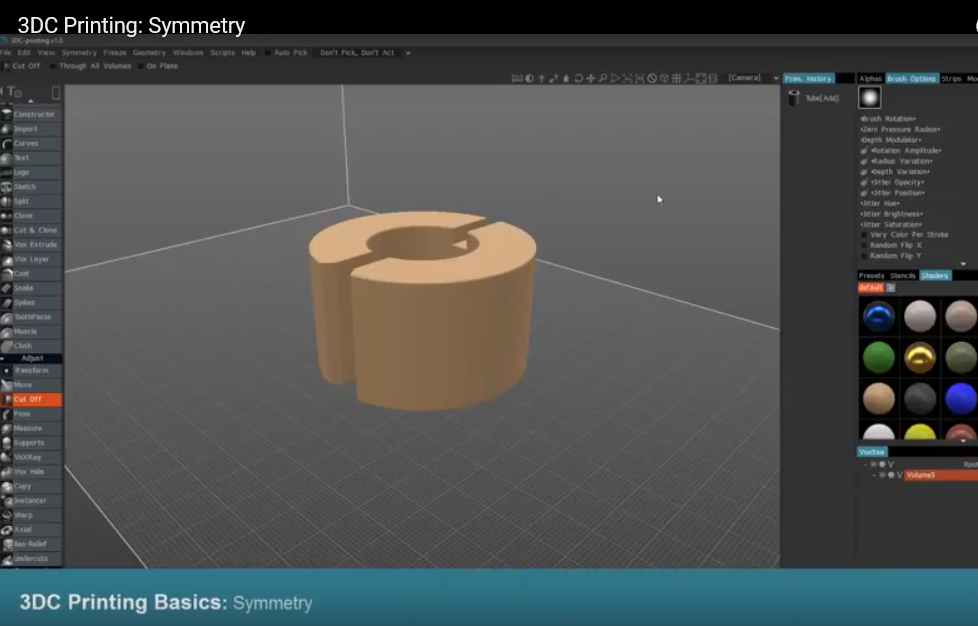Open the Camera dropdown
This screenshot has width=978, height=626.
(x=753, y=78)
